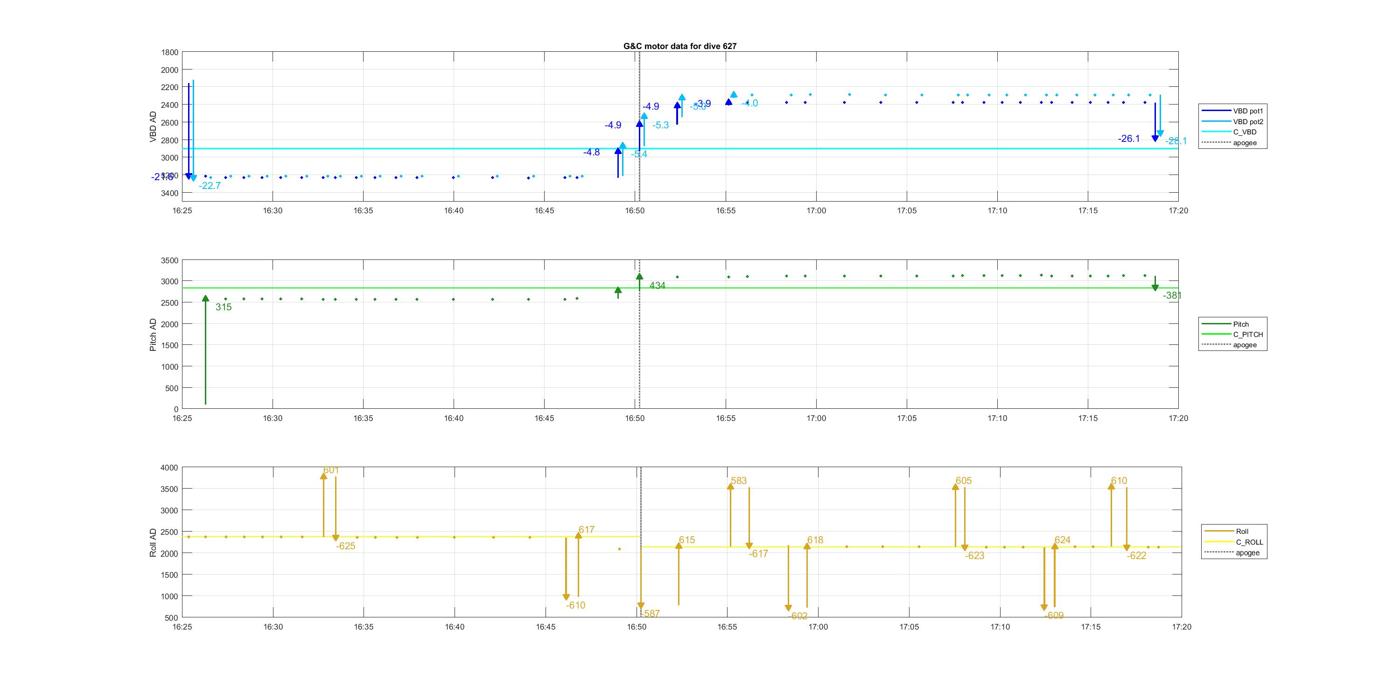Image resolution: width=1400 pixels, height=693 pixels.
Task: Click the -5.3 VBD rate label
Action: (x=661, y=125)
